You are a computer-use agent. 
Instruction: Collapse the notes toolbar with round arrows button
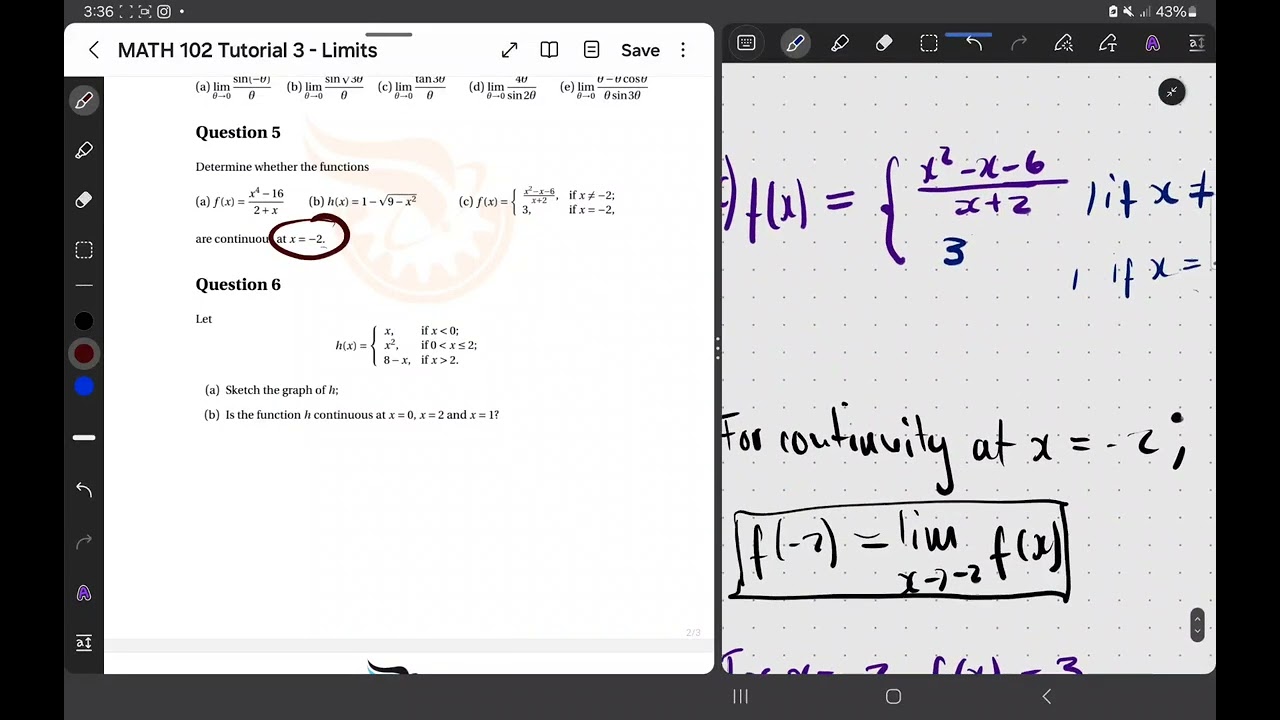click(x=1172, y=92)
